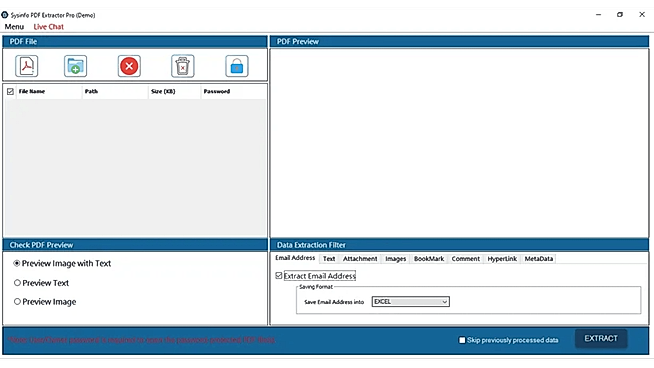Close the PDF Extractor window

tap(642, 15)
